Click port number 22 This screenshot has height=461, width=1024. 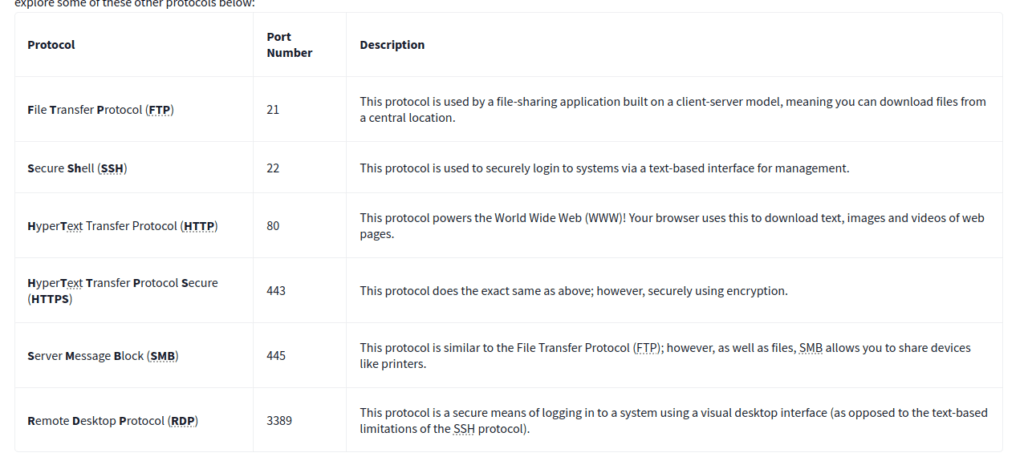click(273, 168)
